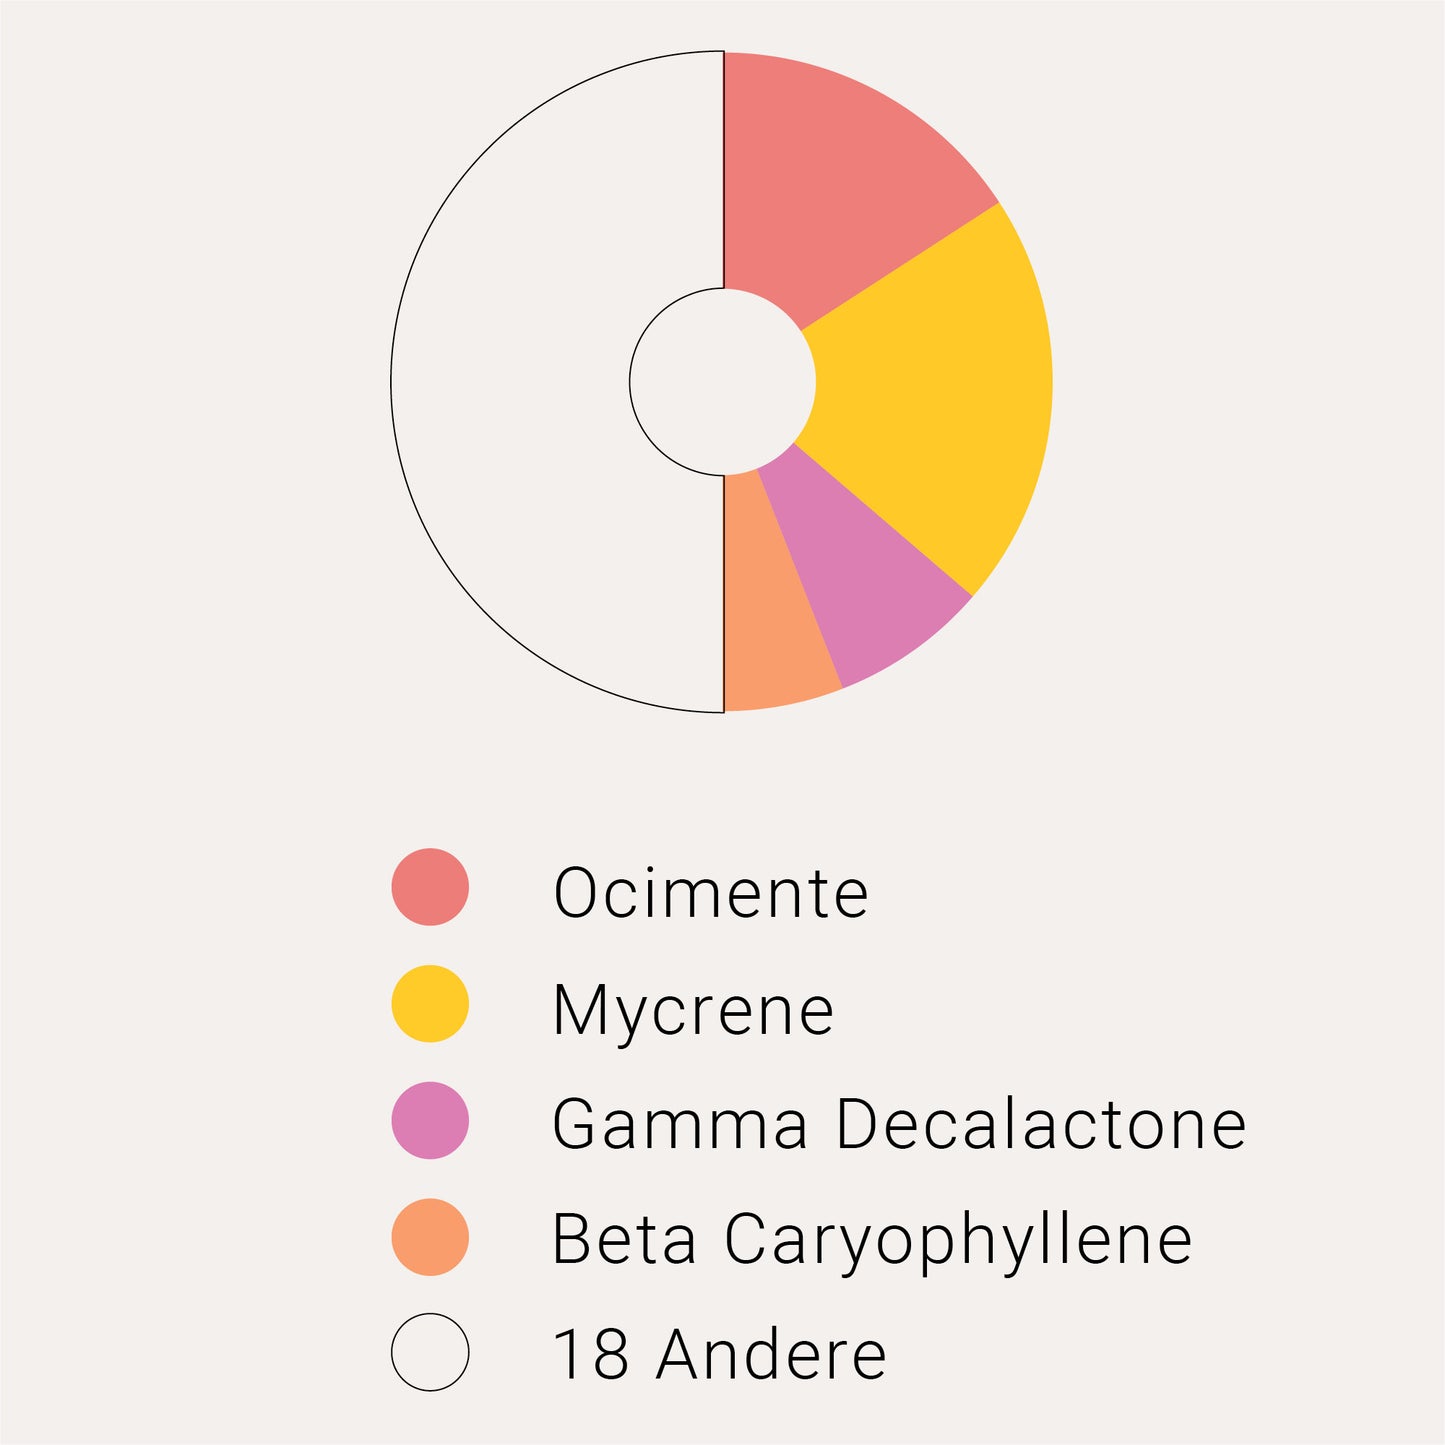Select the word 'Caryophyllene' in the legend
Screen dimensions: 1445x1445
click(x=958, y=1241)
